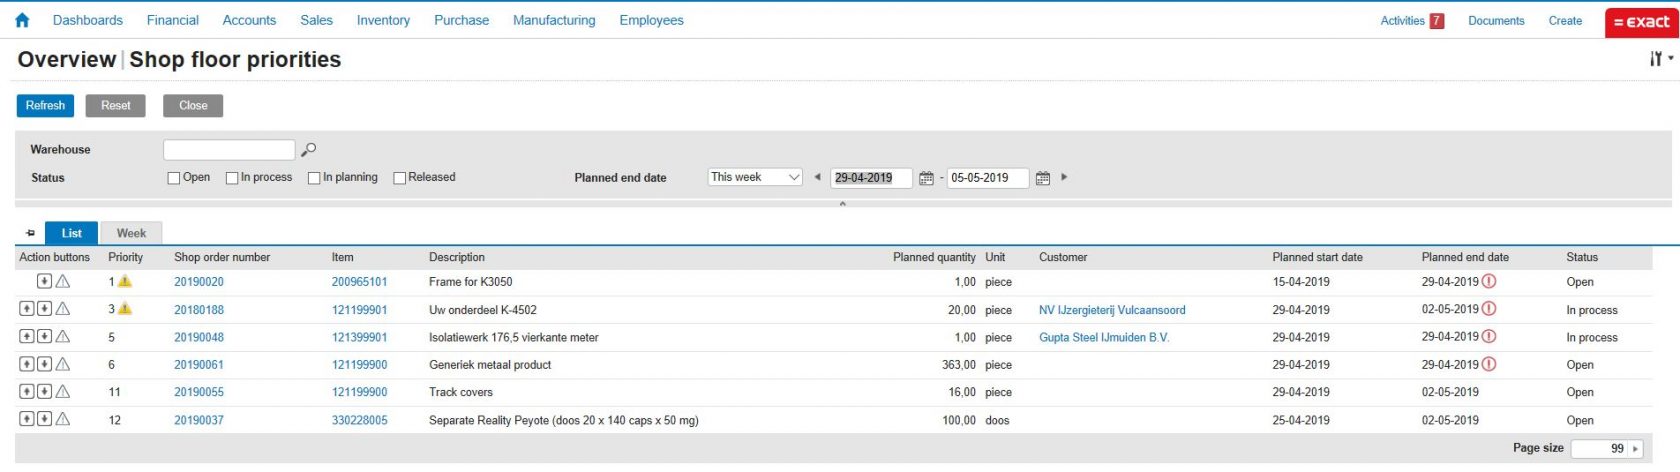Click triangle warning icon for order 20190037

point(63,419)
